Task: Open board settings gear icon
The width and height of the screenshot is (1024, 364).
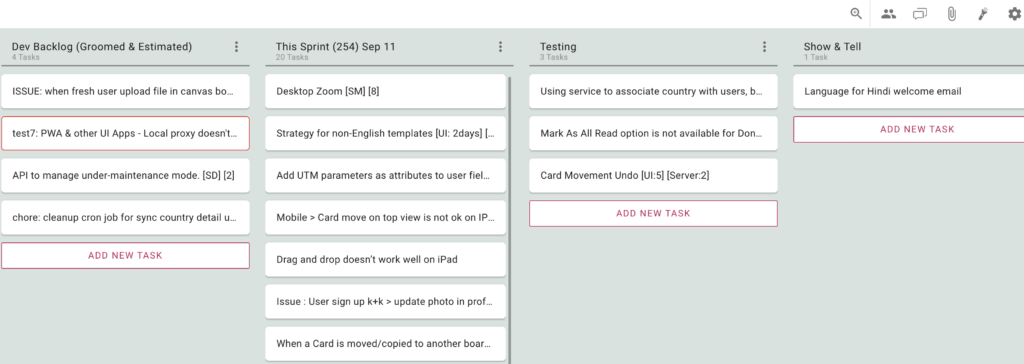Action: click(1014, 14)
